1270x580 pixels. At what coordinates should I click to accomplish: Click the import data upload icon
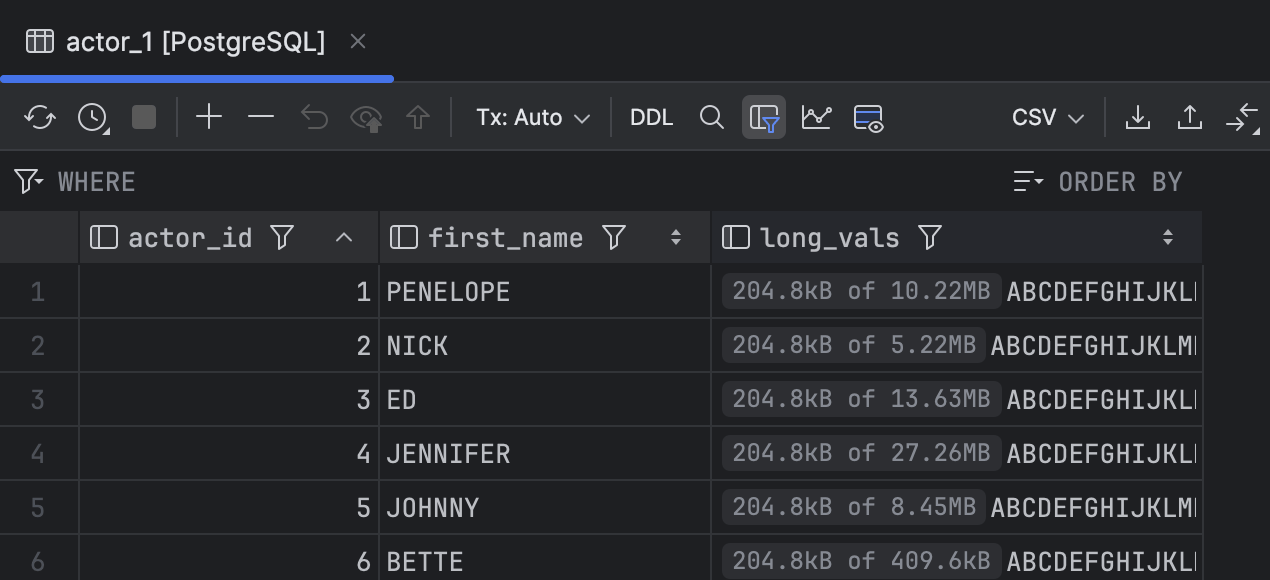point(1189,118)
